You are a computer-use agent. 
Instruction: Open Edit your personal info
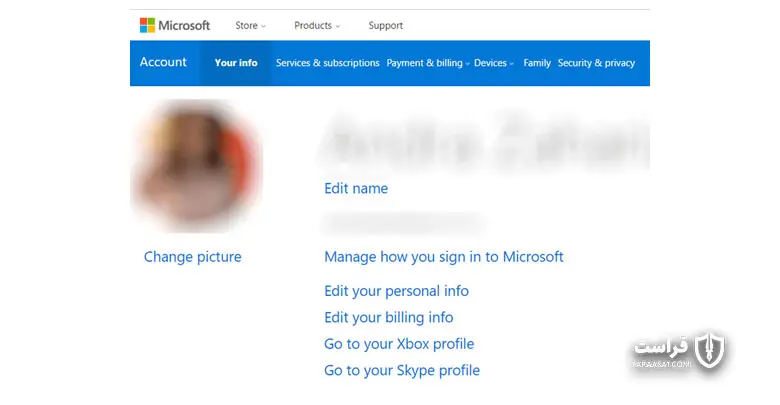click(x=396, y=291)
